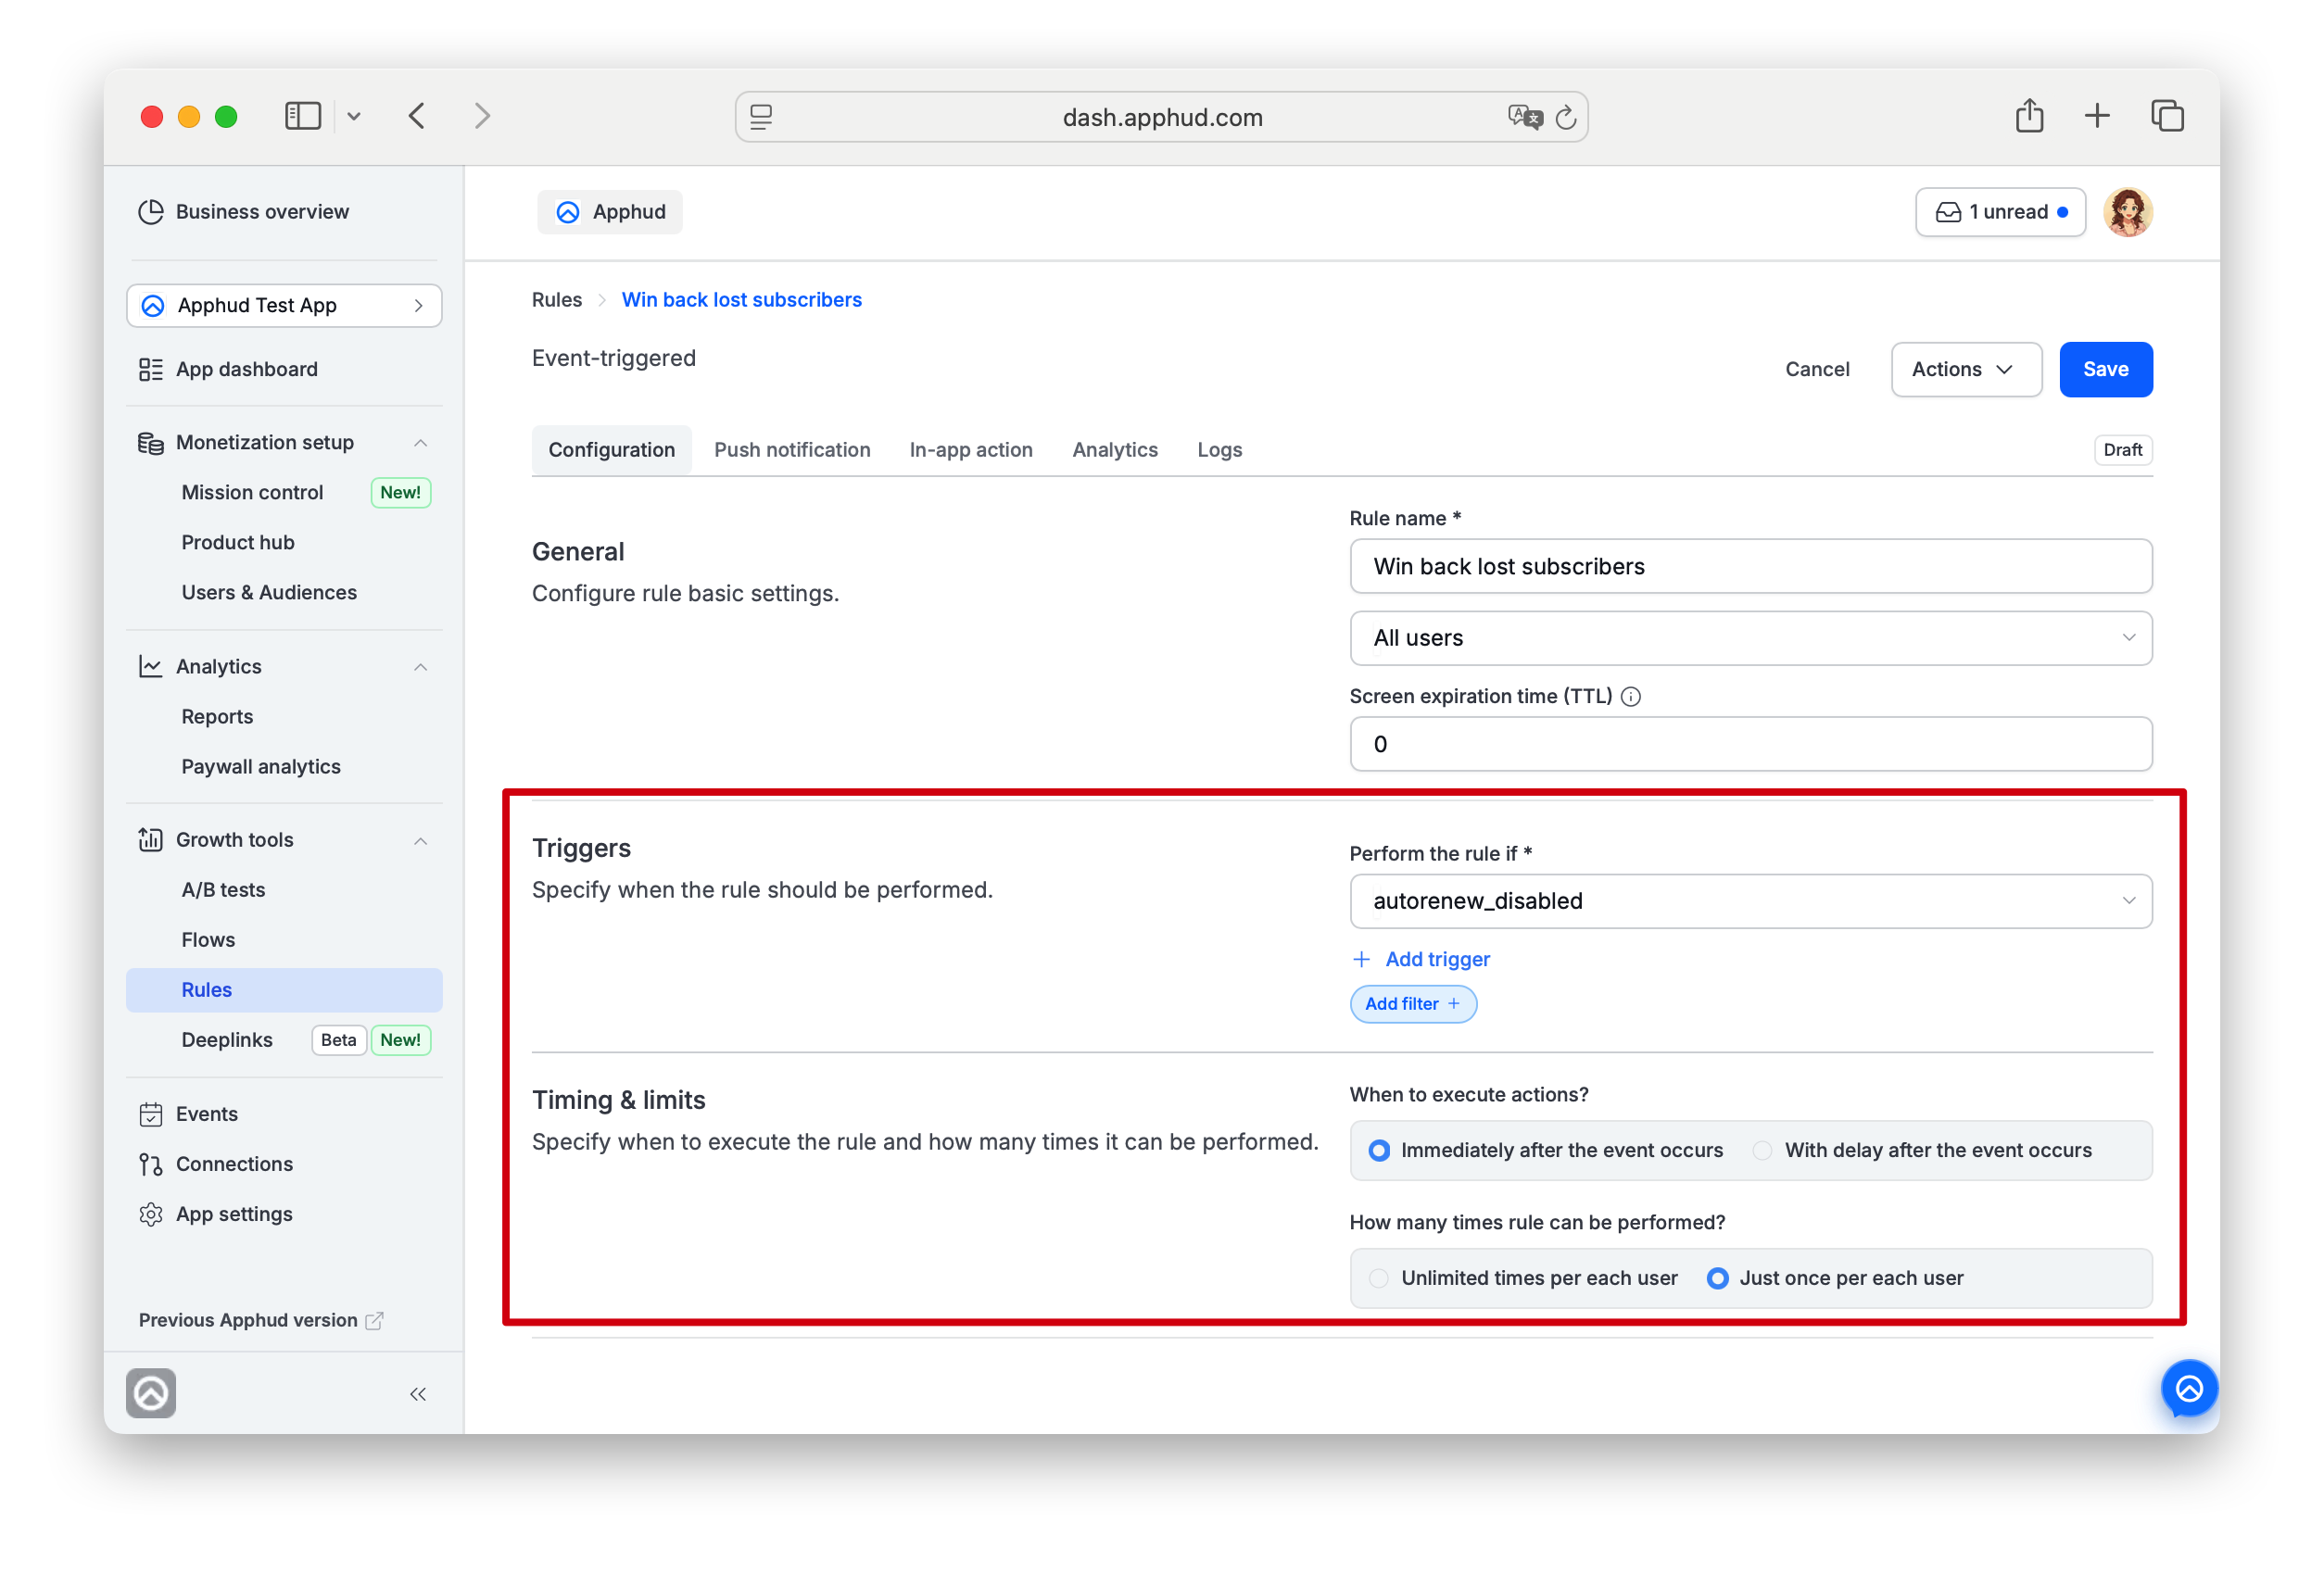This screenshot has width=2324, height=1573.
Task: Select Immediately after the event occurs
Action: pyautogui.click(x=1379, y=1151)
